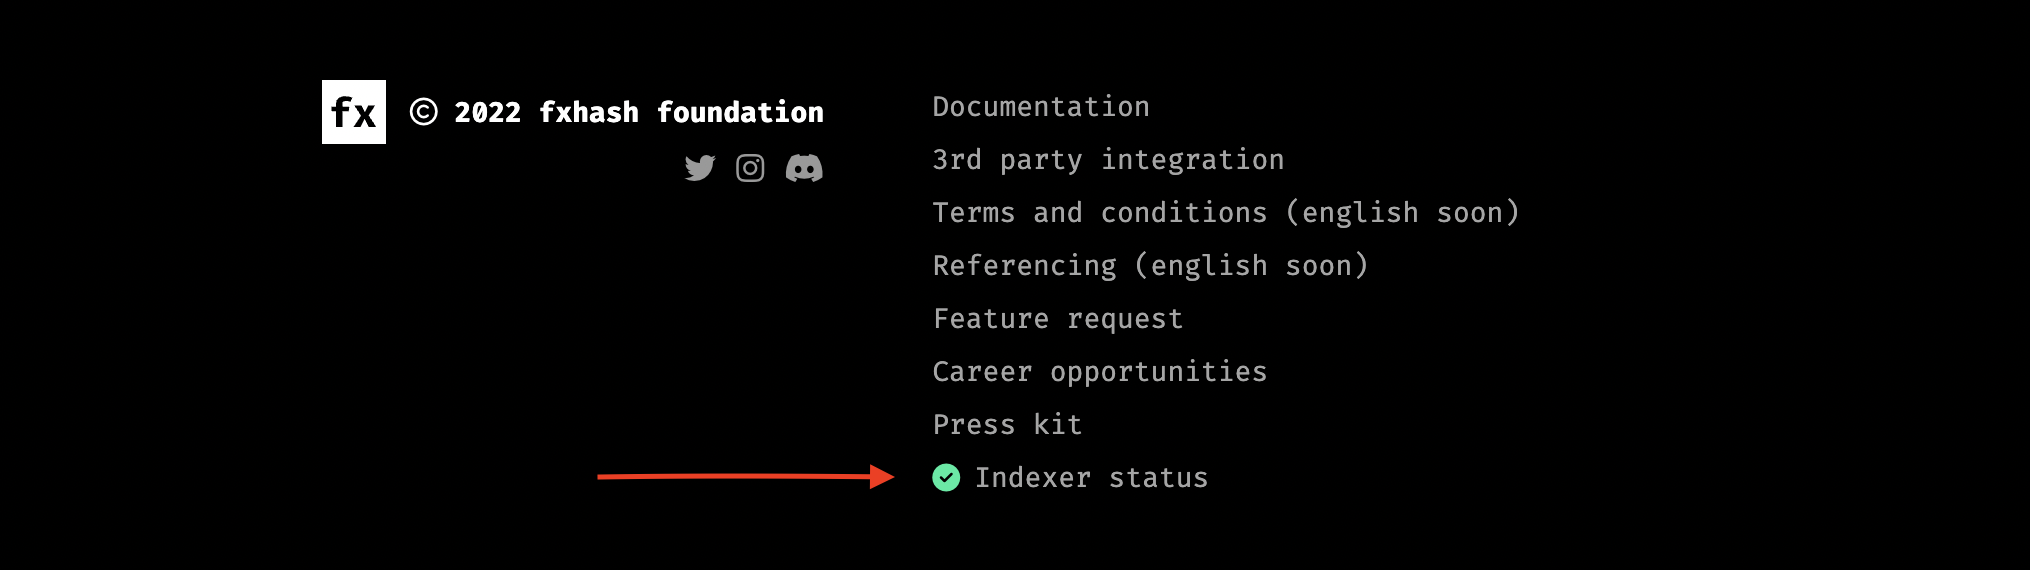
Task: Click the red arrow's pointed tip
Action: tap(888, 477)
